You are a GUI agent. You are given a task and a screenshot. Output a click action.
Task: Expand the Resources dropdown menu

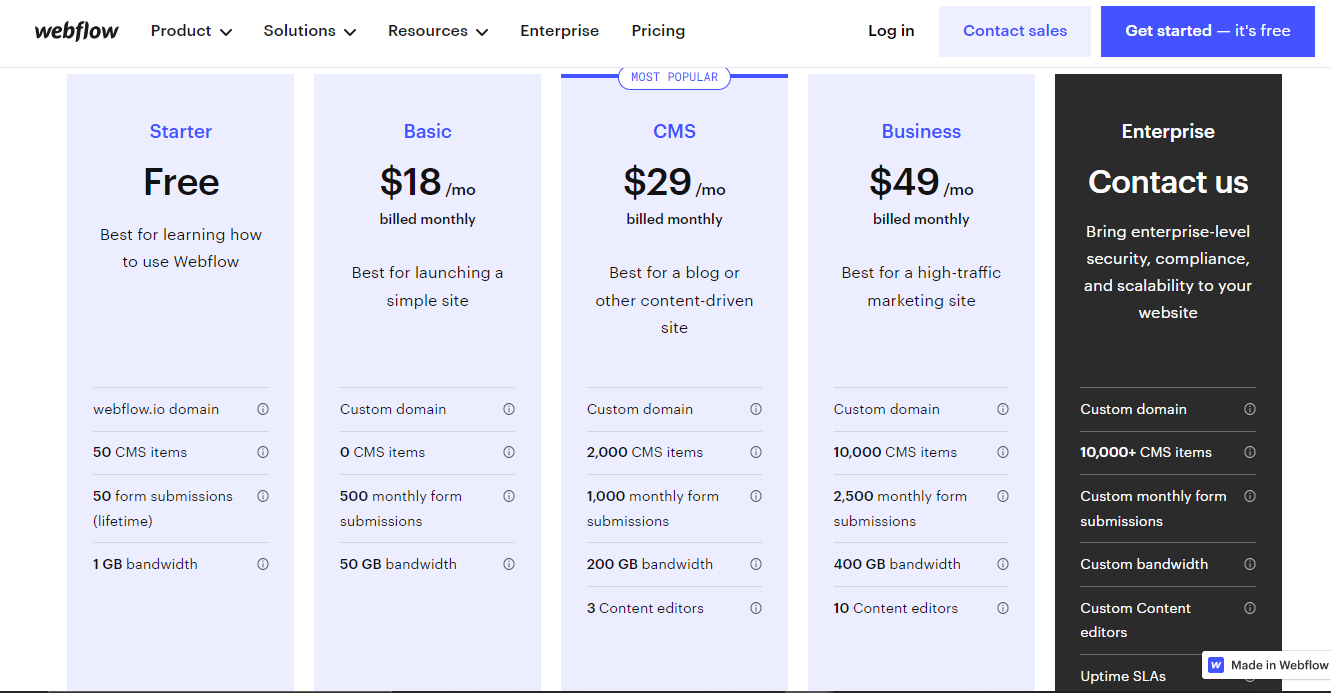(x=438, y=31)
